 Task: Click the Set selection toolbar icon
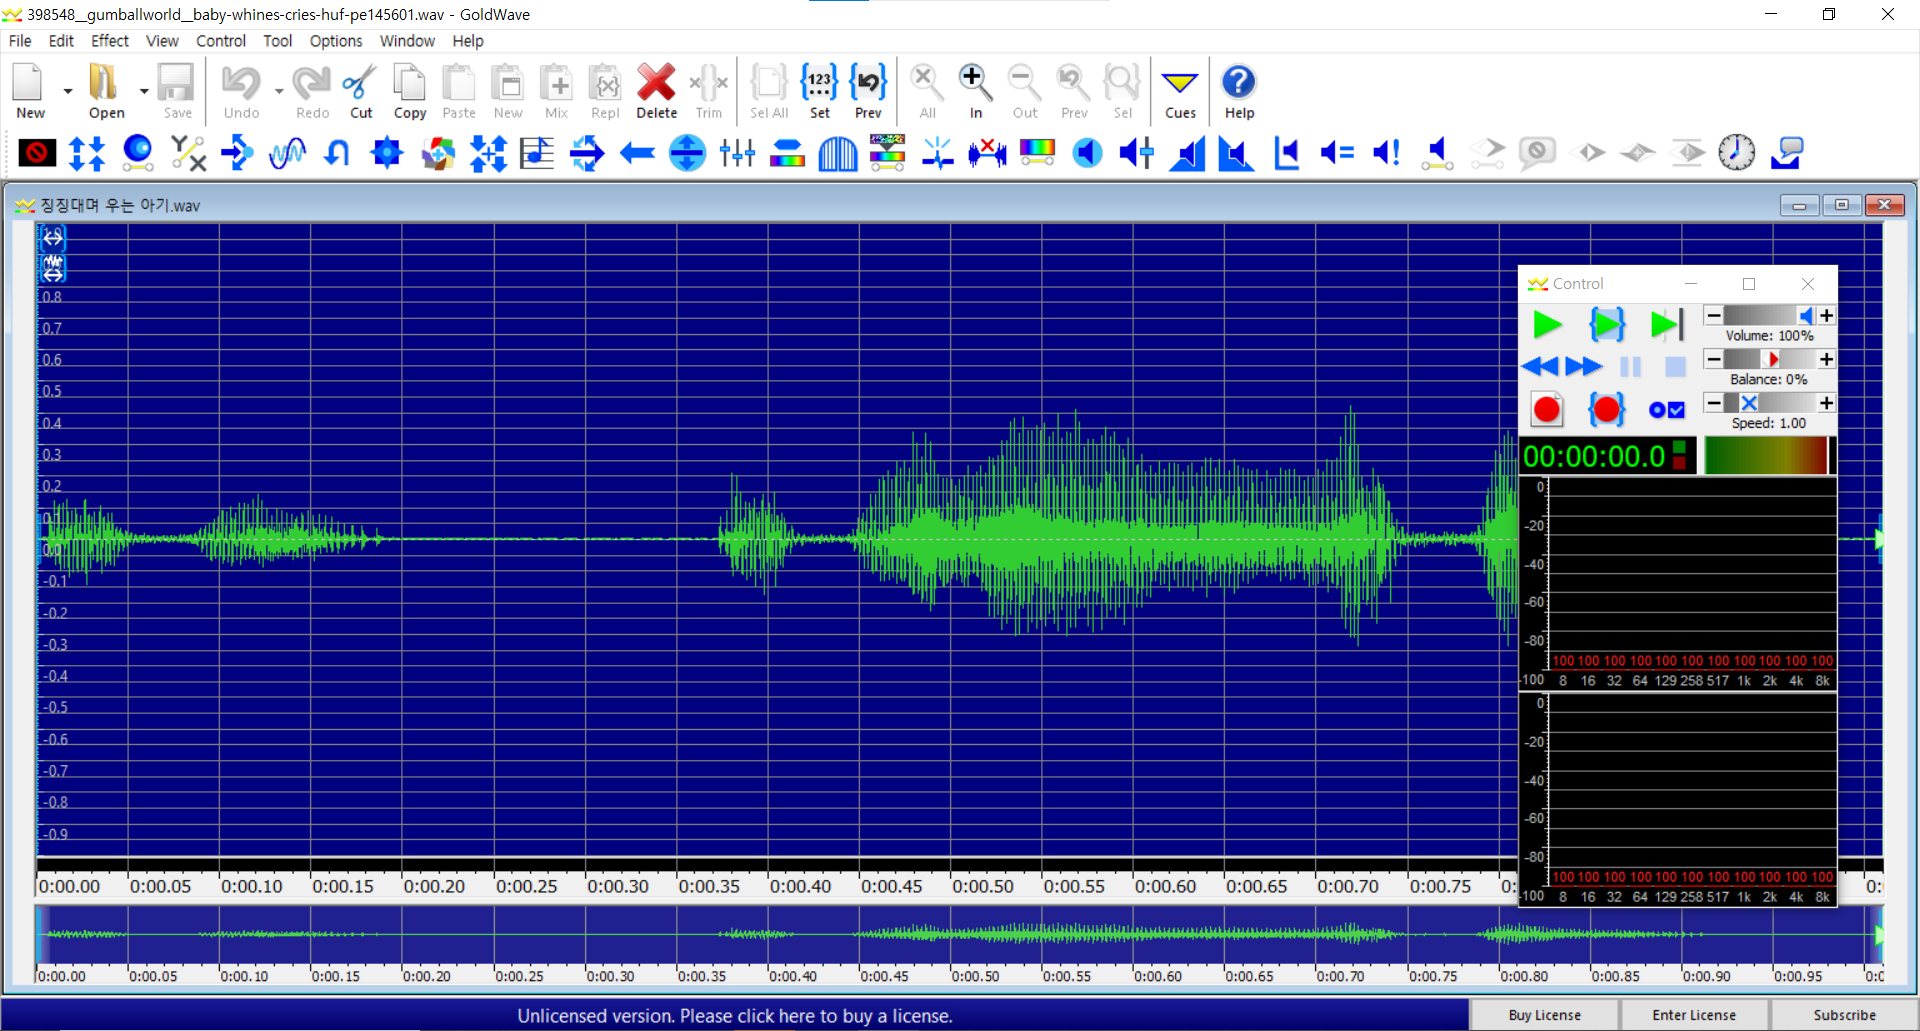(819, 91)
